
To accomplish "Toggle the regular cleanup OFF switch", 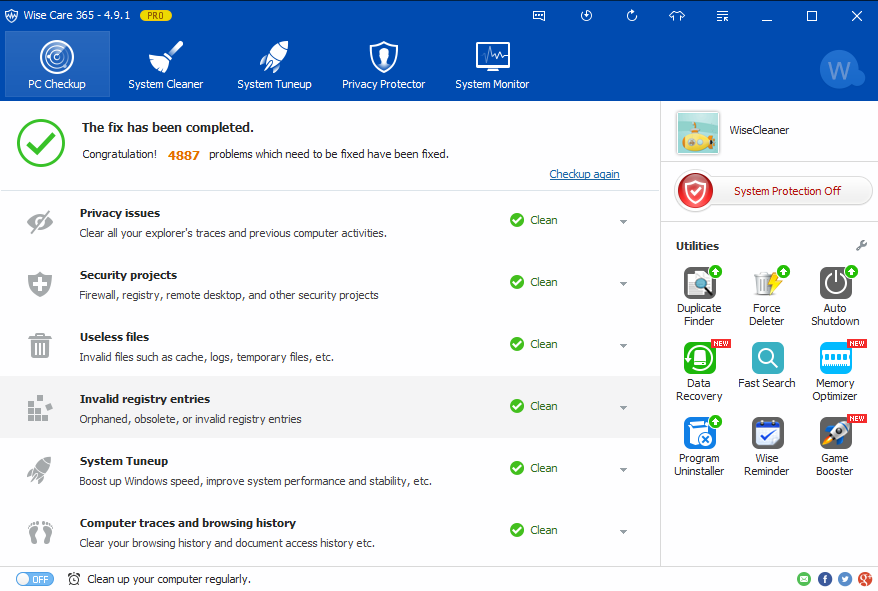I will coord(35,579).
